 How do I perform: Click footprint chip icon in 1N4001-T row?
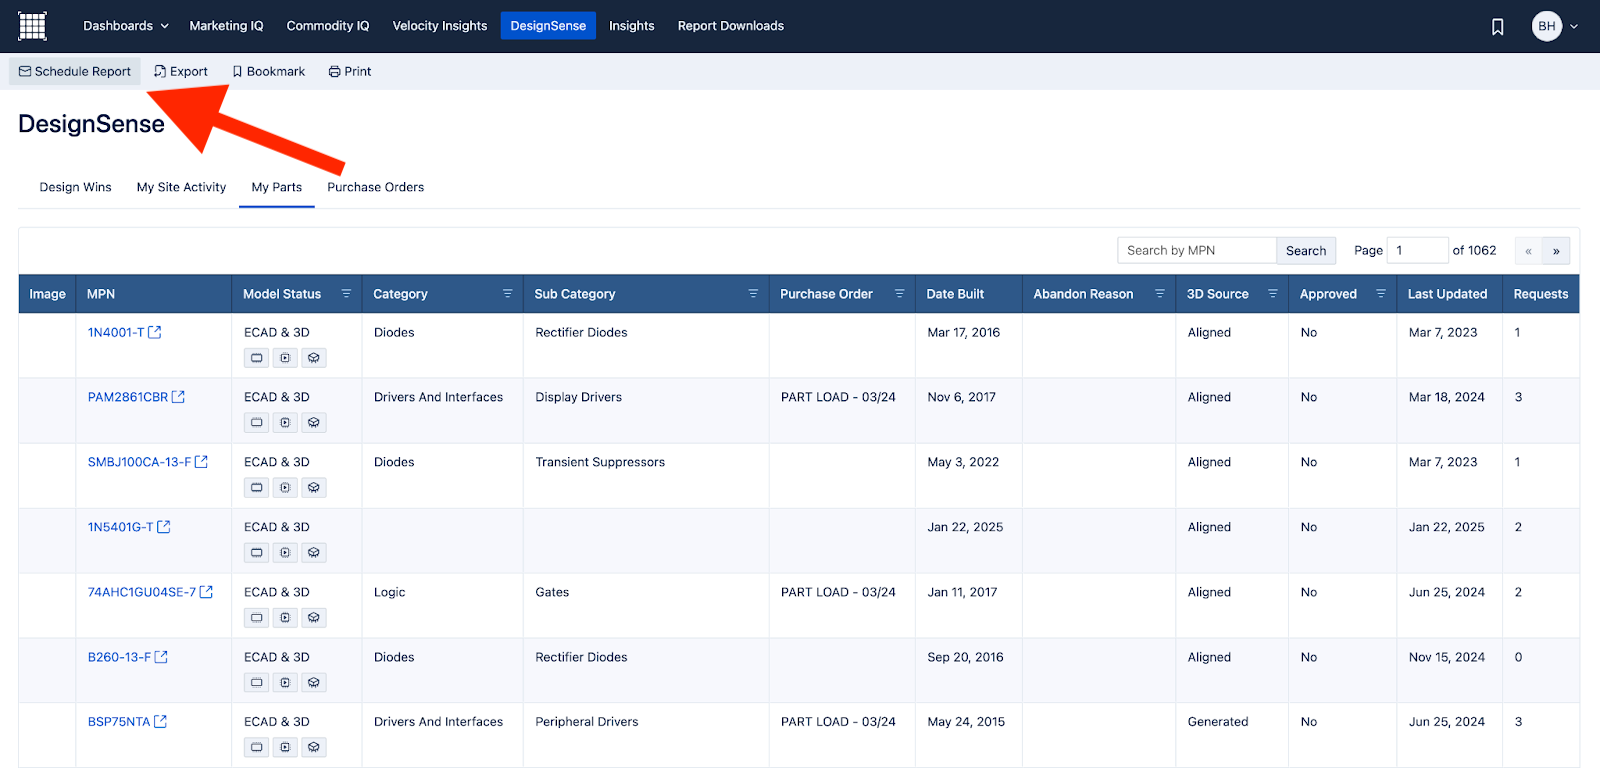click(285, 358)
